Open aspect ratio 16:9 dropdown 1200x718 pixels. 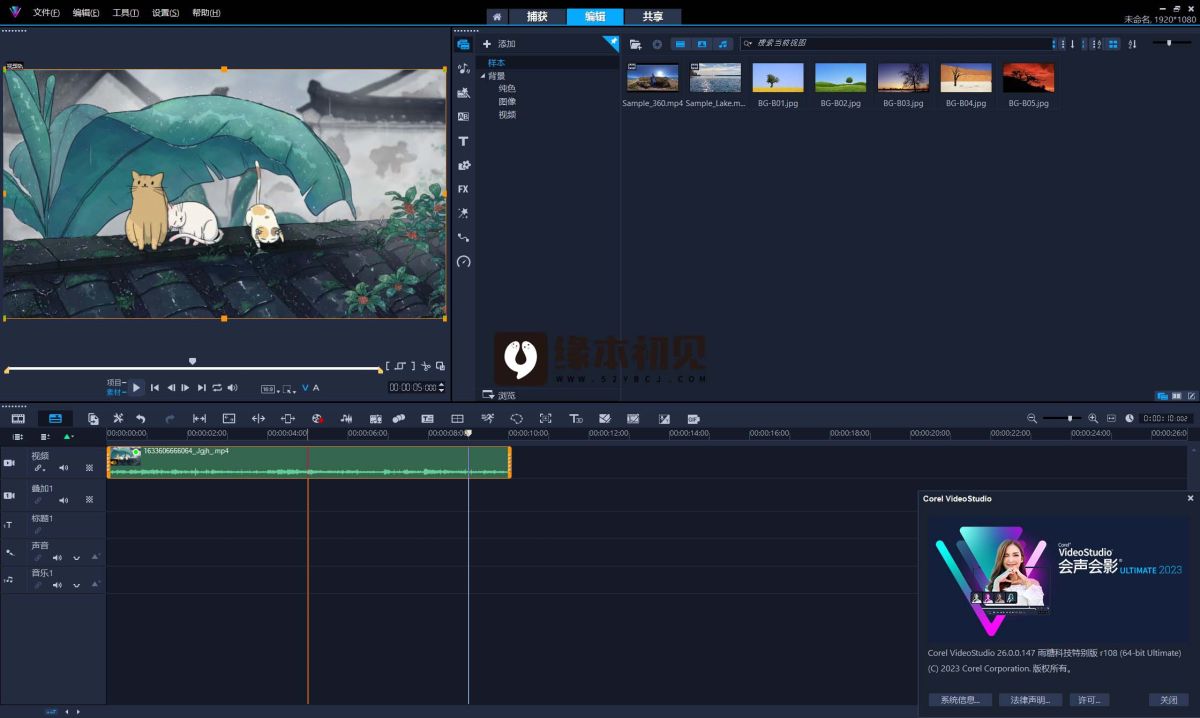tap(272, 388)
